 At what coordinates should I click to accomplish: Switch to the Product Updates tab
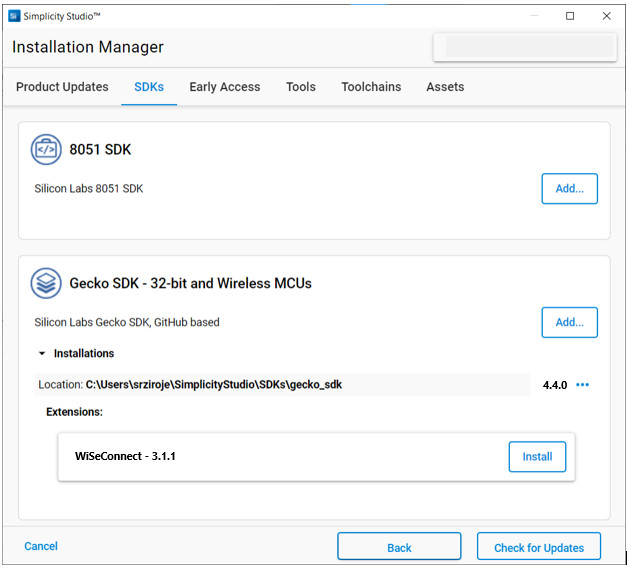pyautogui.click(x=62, y=87)
